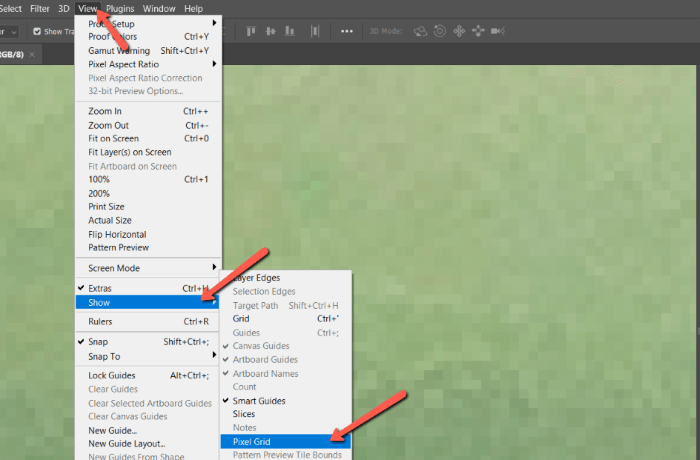Click the three-dots more options icon
This screenshot has height=460, width=700.
(x=347, y=31)
